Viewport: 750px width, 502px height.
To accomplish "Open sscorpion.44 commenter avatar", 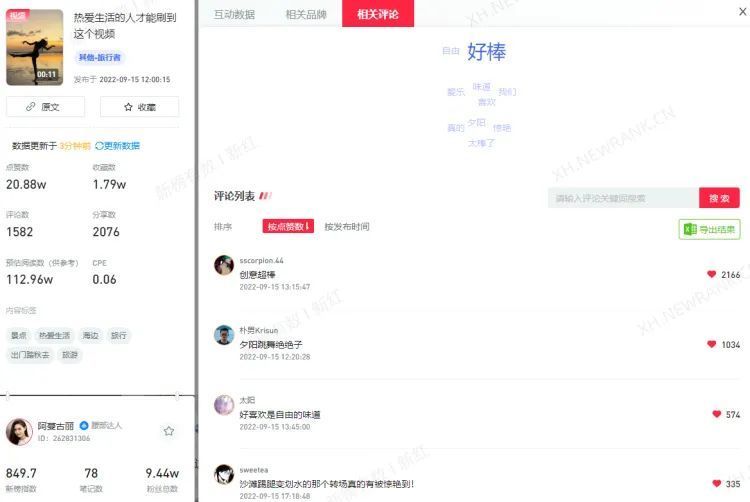I will pos(224,265).
